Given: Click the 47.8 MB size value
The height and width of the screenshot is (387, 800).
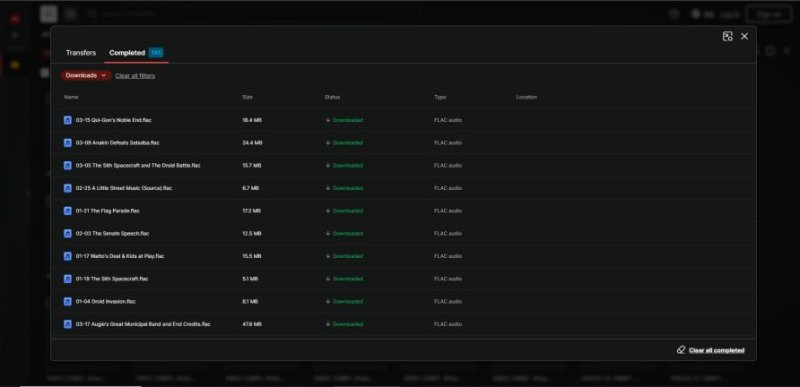Looking at the screenshot, I should click(252, 324).
